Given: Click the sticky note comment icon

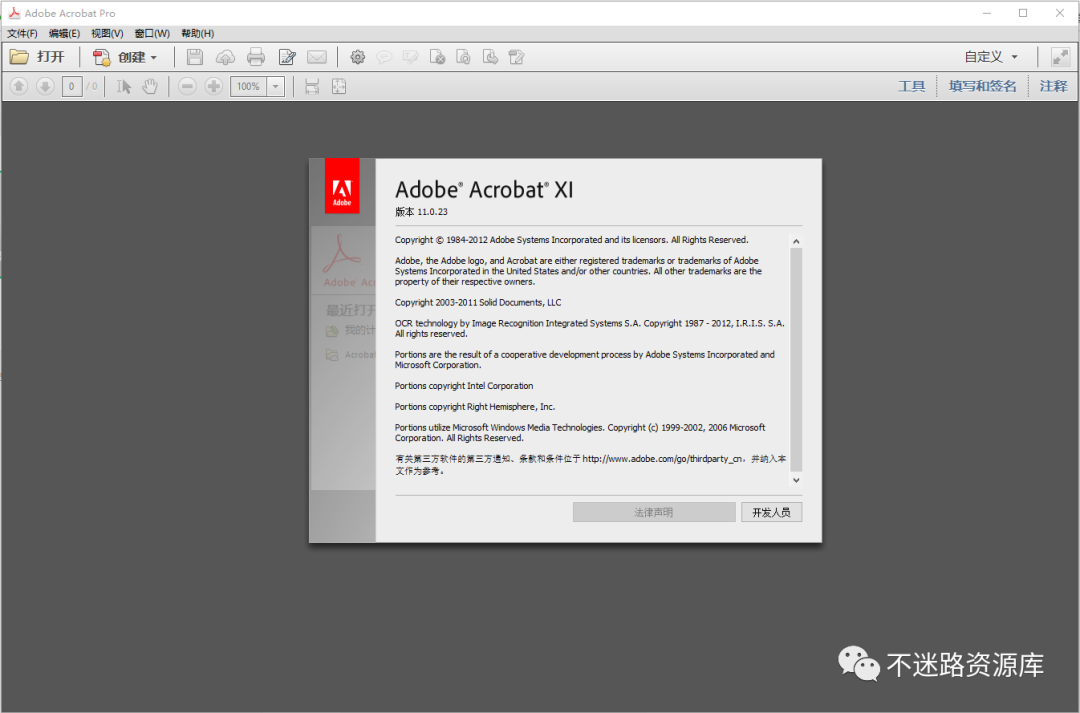Looking at the screenshot, I should (384, 57).
